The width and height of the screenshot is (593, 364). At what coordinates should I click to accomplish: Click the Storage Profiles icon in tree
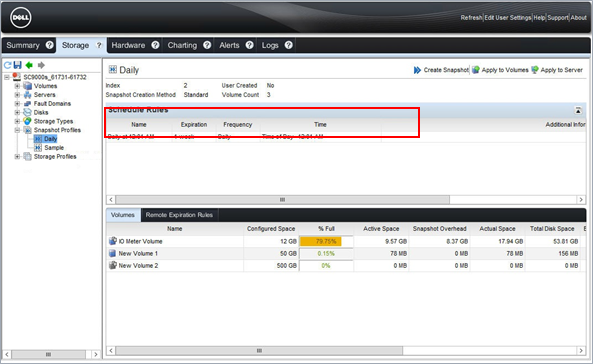tap(28, 156)
